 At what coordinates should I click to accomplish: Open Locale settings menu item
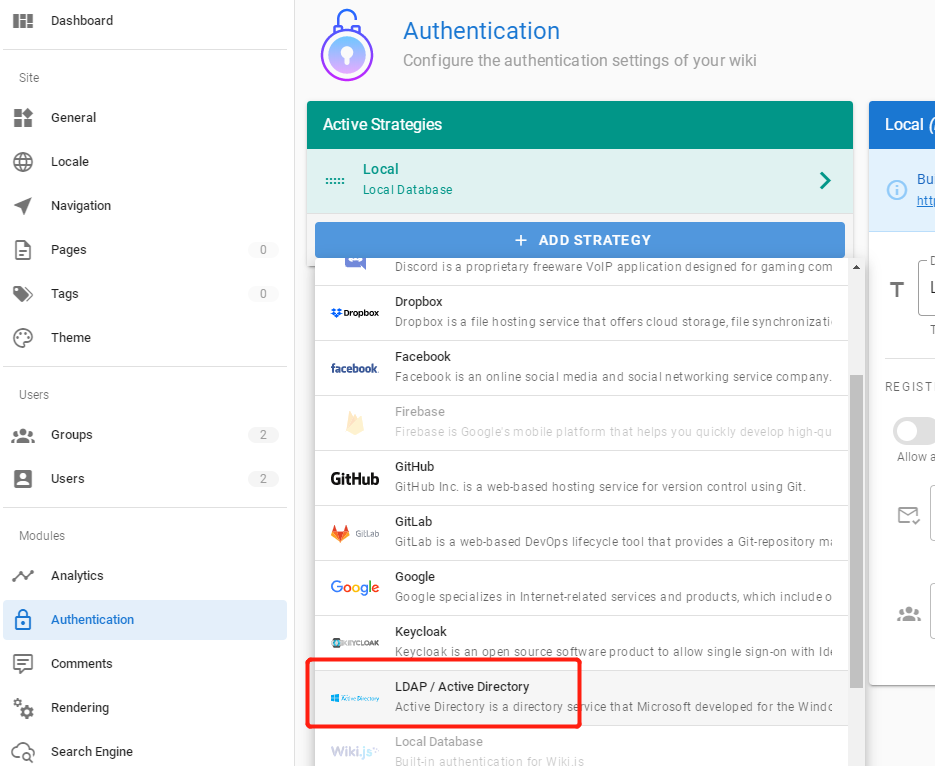point(145,162)
